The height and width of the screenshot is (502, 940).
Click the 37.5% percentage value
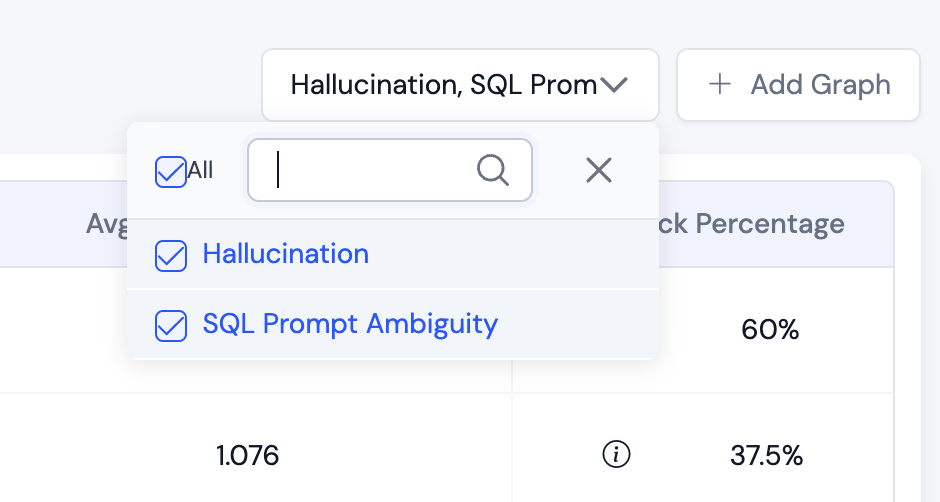(766, 456)
